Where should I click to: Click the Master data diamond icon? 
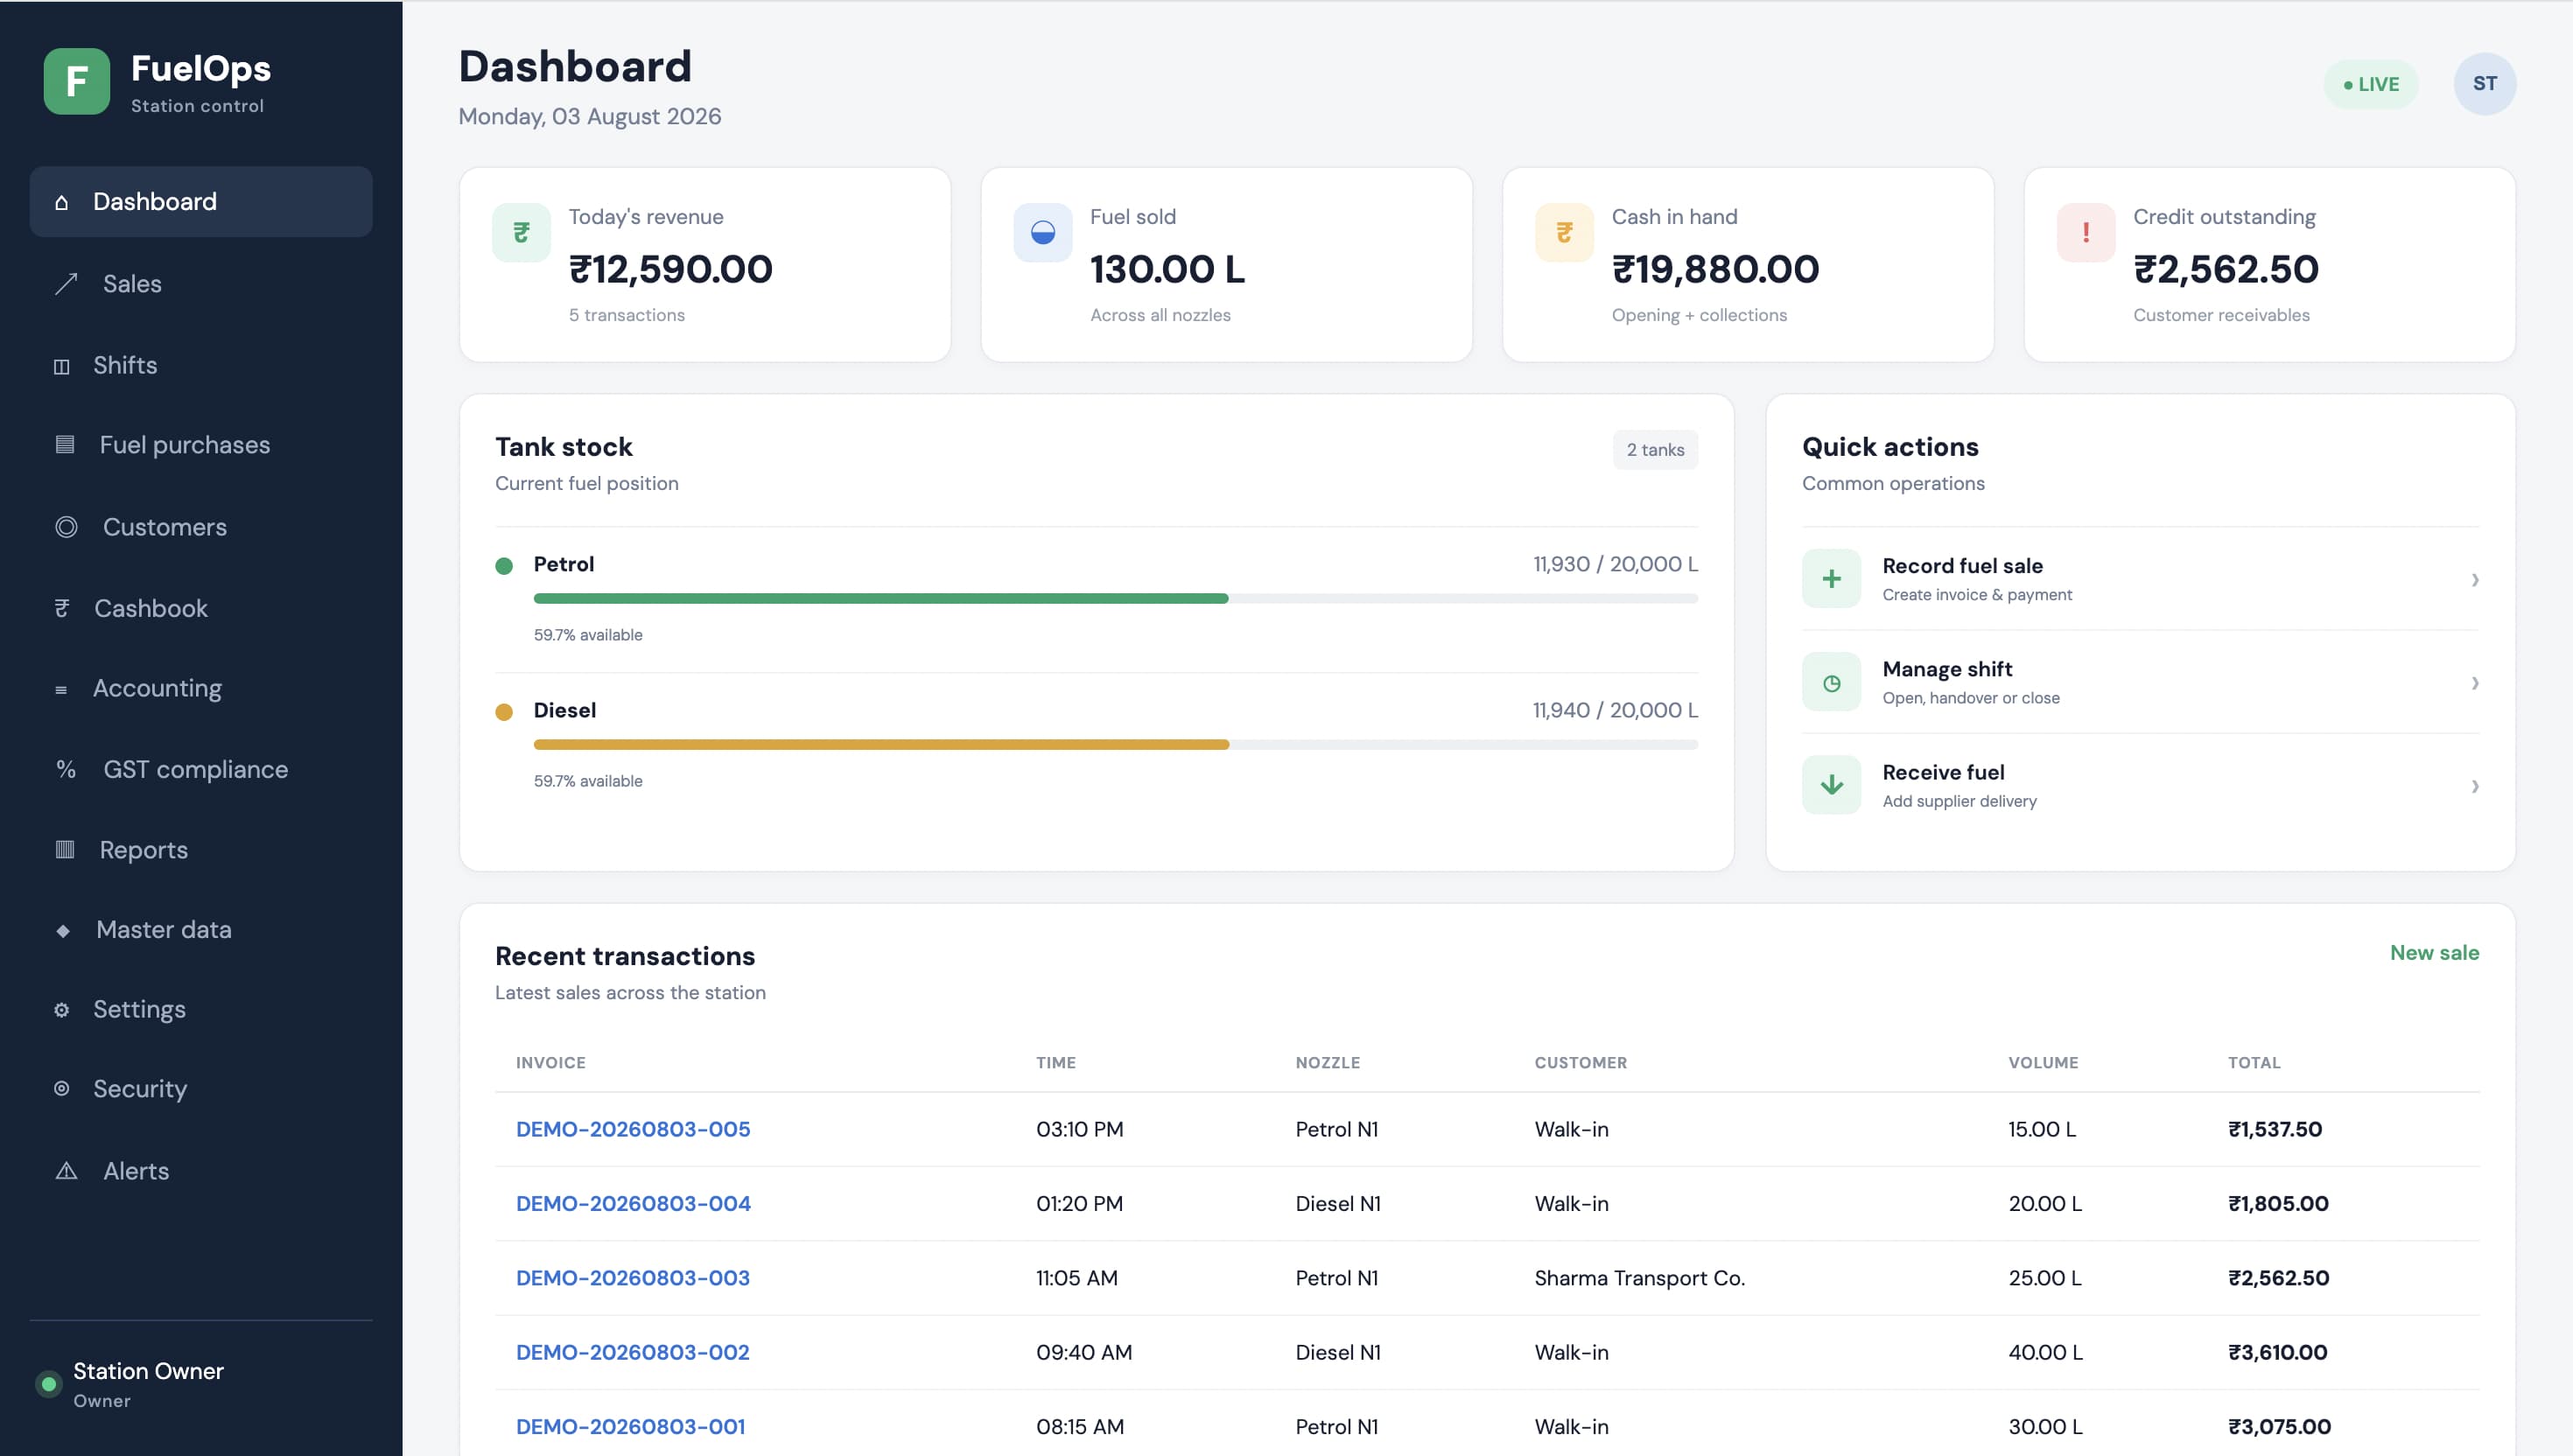point(63,930)
